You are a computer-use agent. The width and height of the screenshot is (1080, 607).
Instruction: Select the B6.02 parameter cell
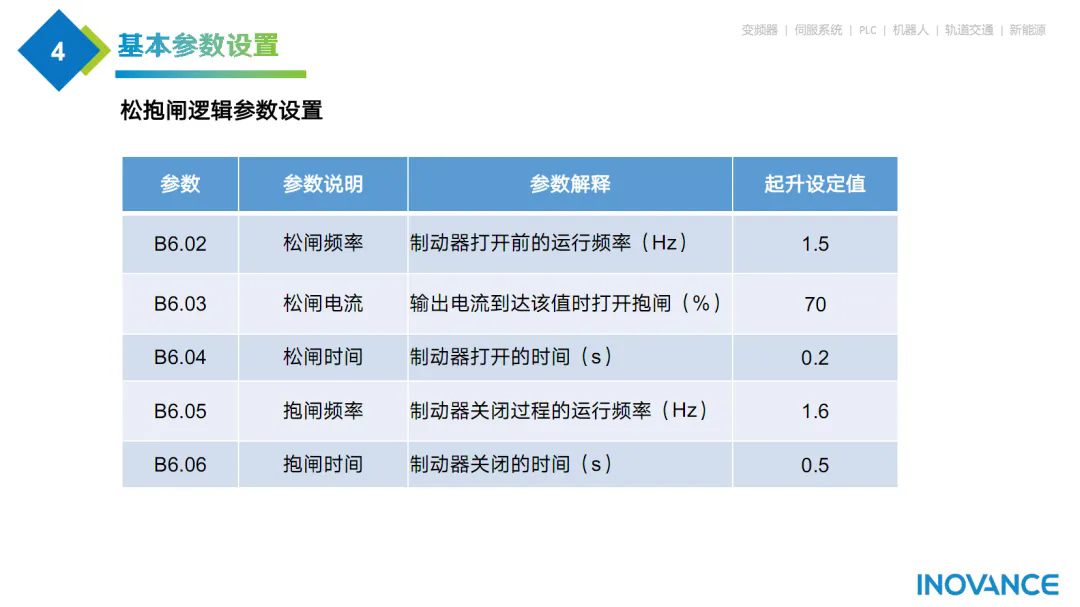(x=180, y=244)
